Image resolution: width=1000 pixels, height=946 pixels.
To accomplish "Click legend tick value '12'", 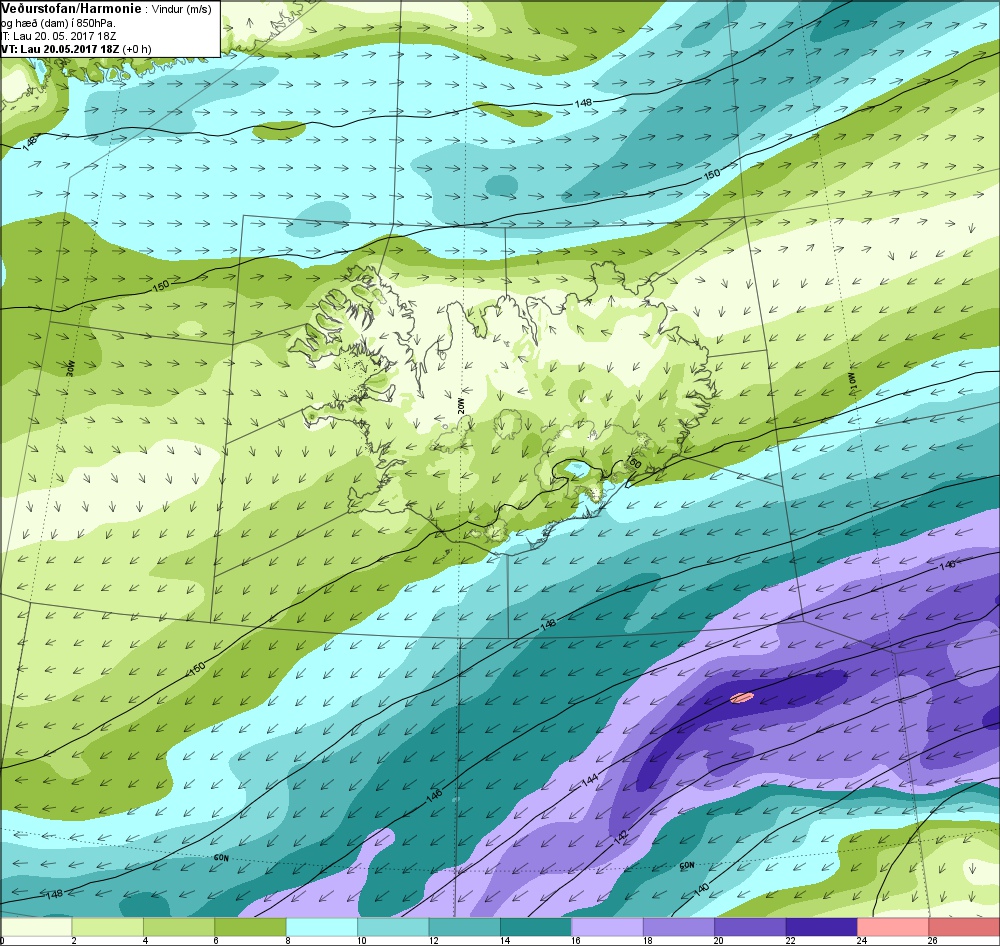I will tap(433, 940).
